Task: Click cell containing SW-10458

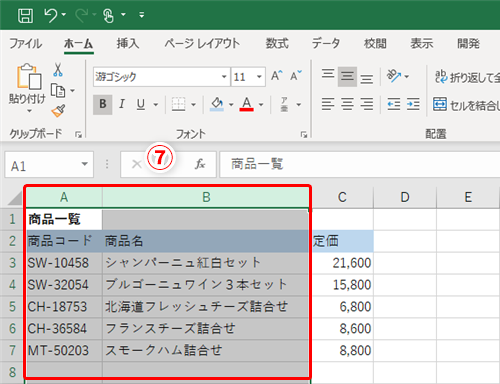Action: tap(64, 263)
